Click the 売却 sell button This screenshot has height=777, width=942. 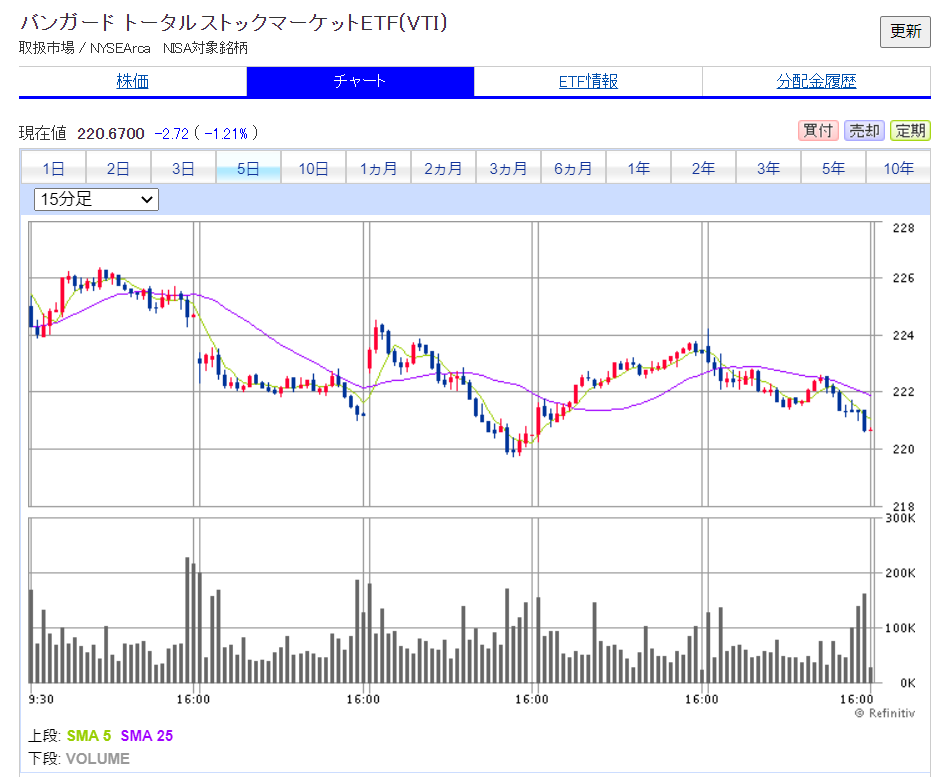[x=864, y=130]
